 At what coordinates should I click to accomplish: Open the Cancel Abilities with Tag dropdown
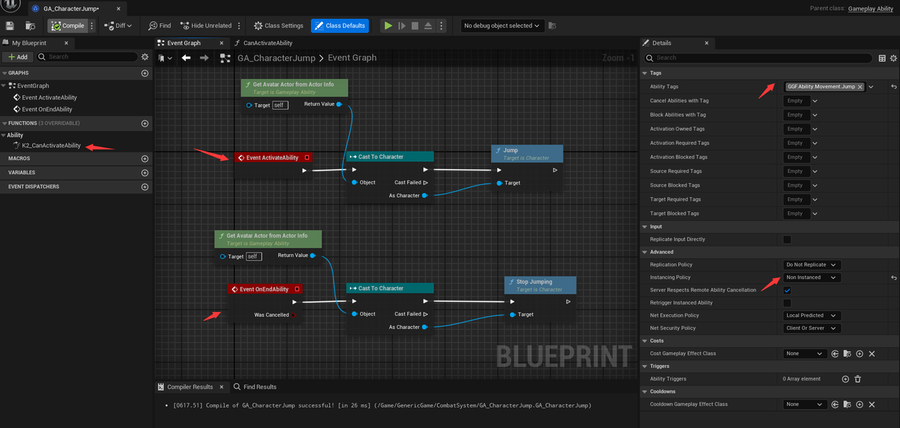(x=814, y=101)
